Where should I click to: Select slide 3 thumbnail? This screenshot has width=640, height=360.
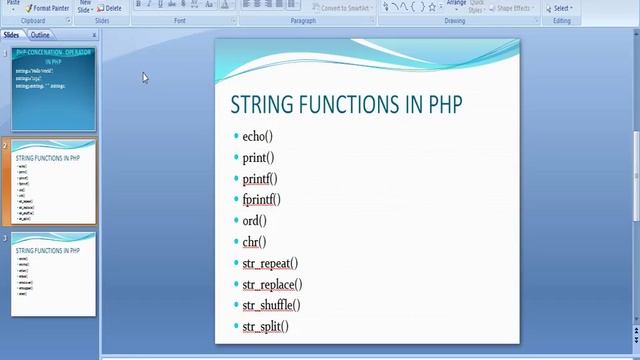click(53, 274)
